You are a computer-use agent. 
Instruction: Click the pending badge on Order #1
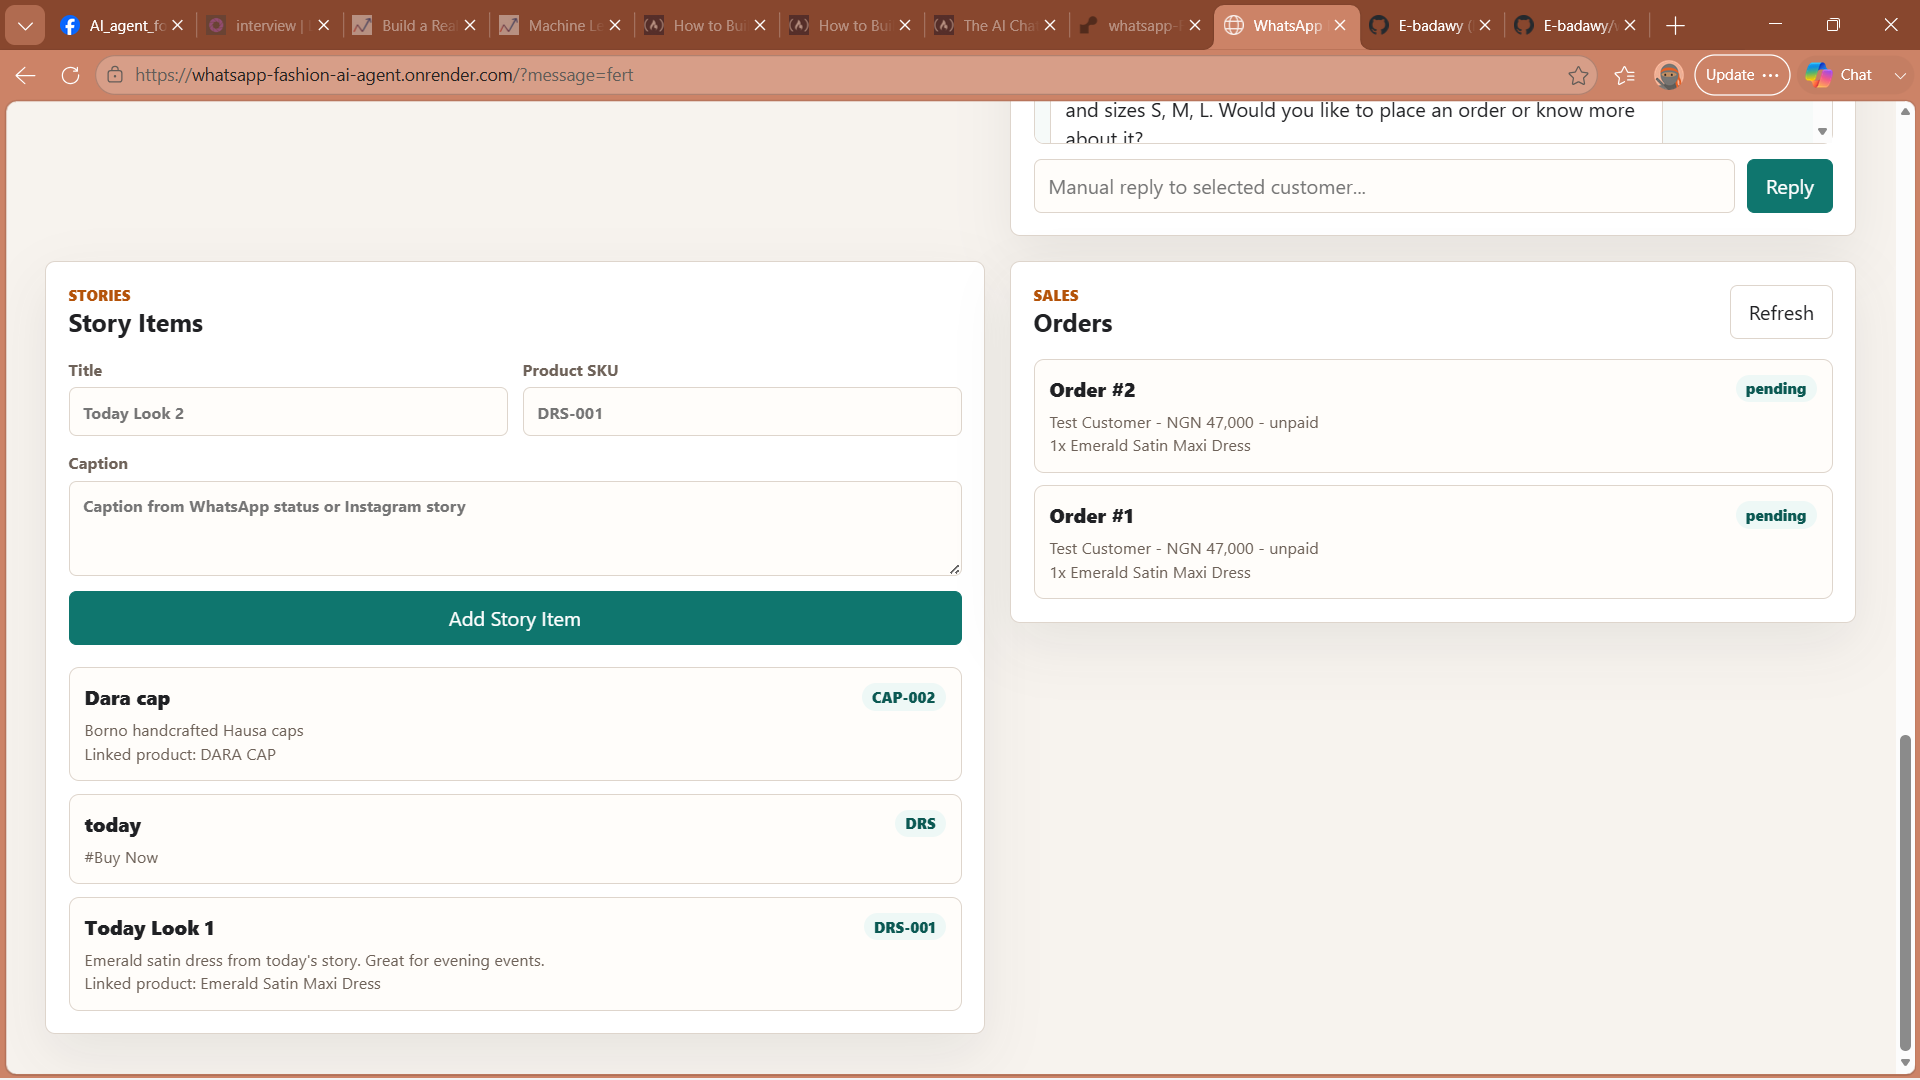[x=1775, y=516]
